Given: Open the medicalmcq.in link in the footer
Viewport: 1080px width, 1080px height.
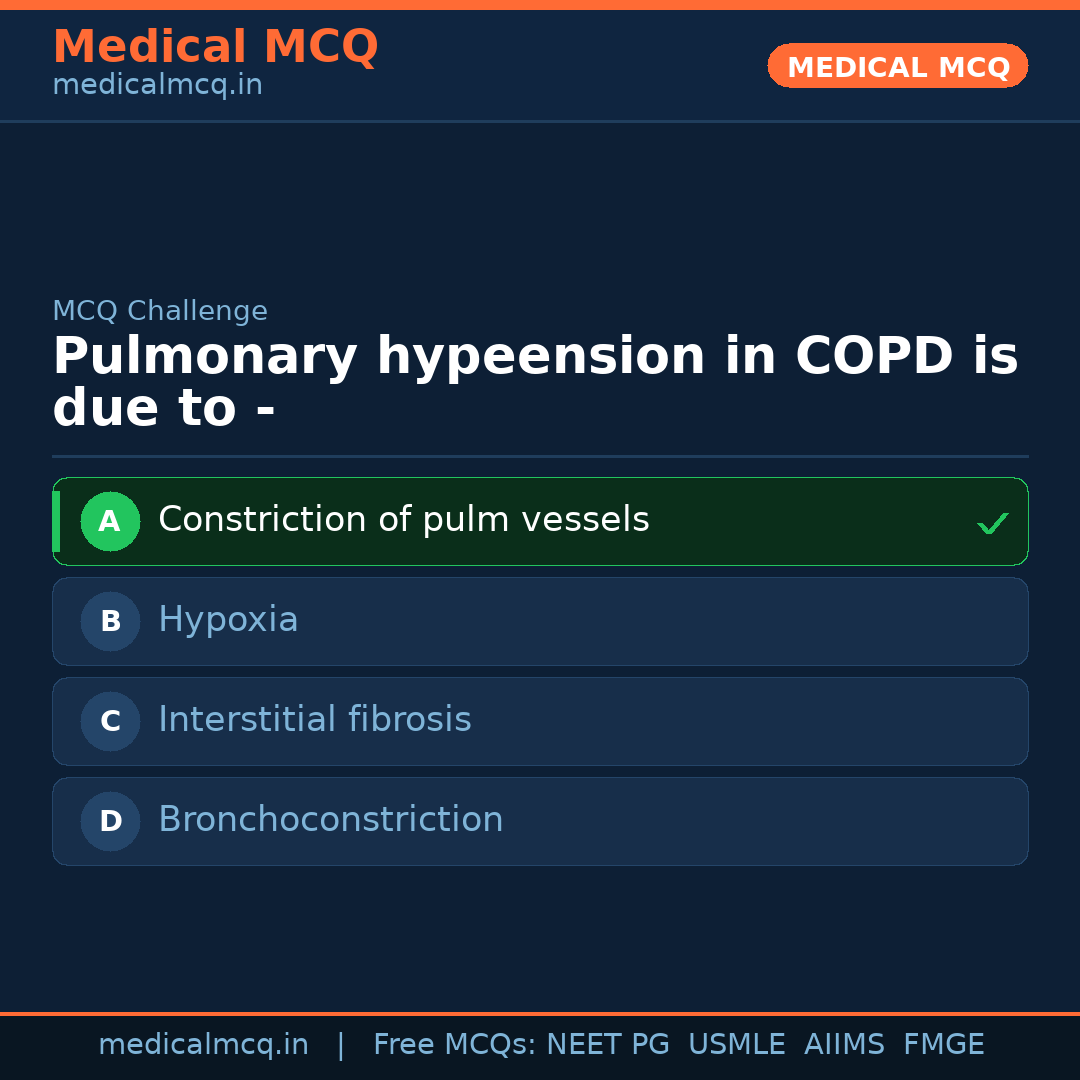Looking at the screenshot, I should pos(203,1045).
